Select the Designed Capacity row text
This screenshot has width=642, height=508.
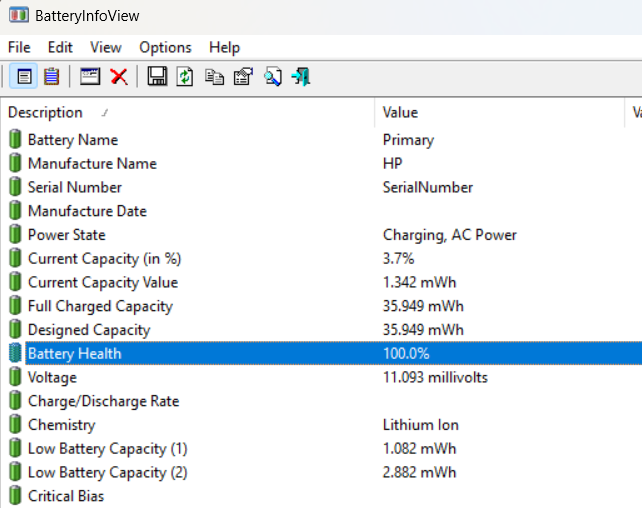click(x=89, y=330)
